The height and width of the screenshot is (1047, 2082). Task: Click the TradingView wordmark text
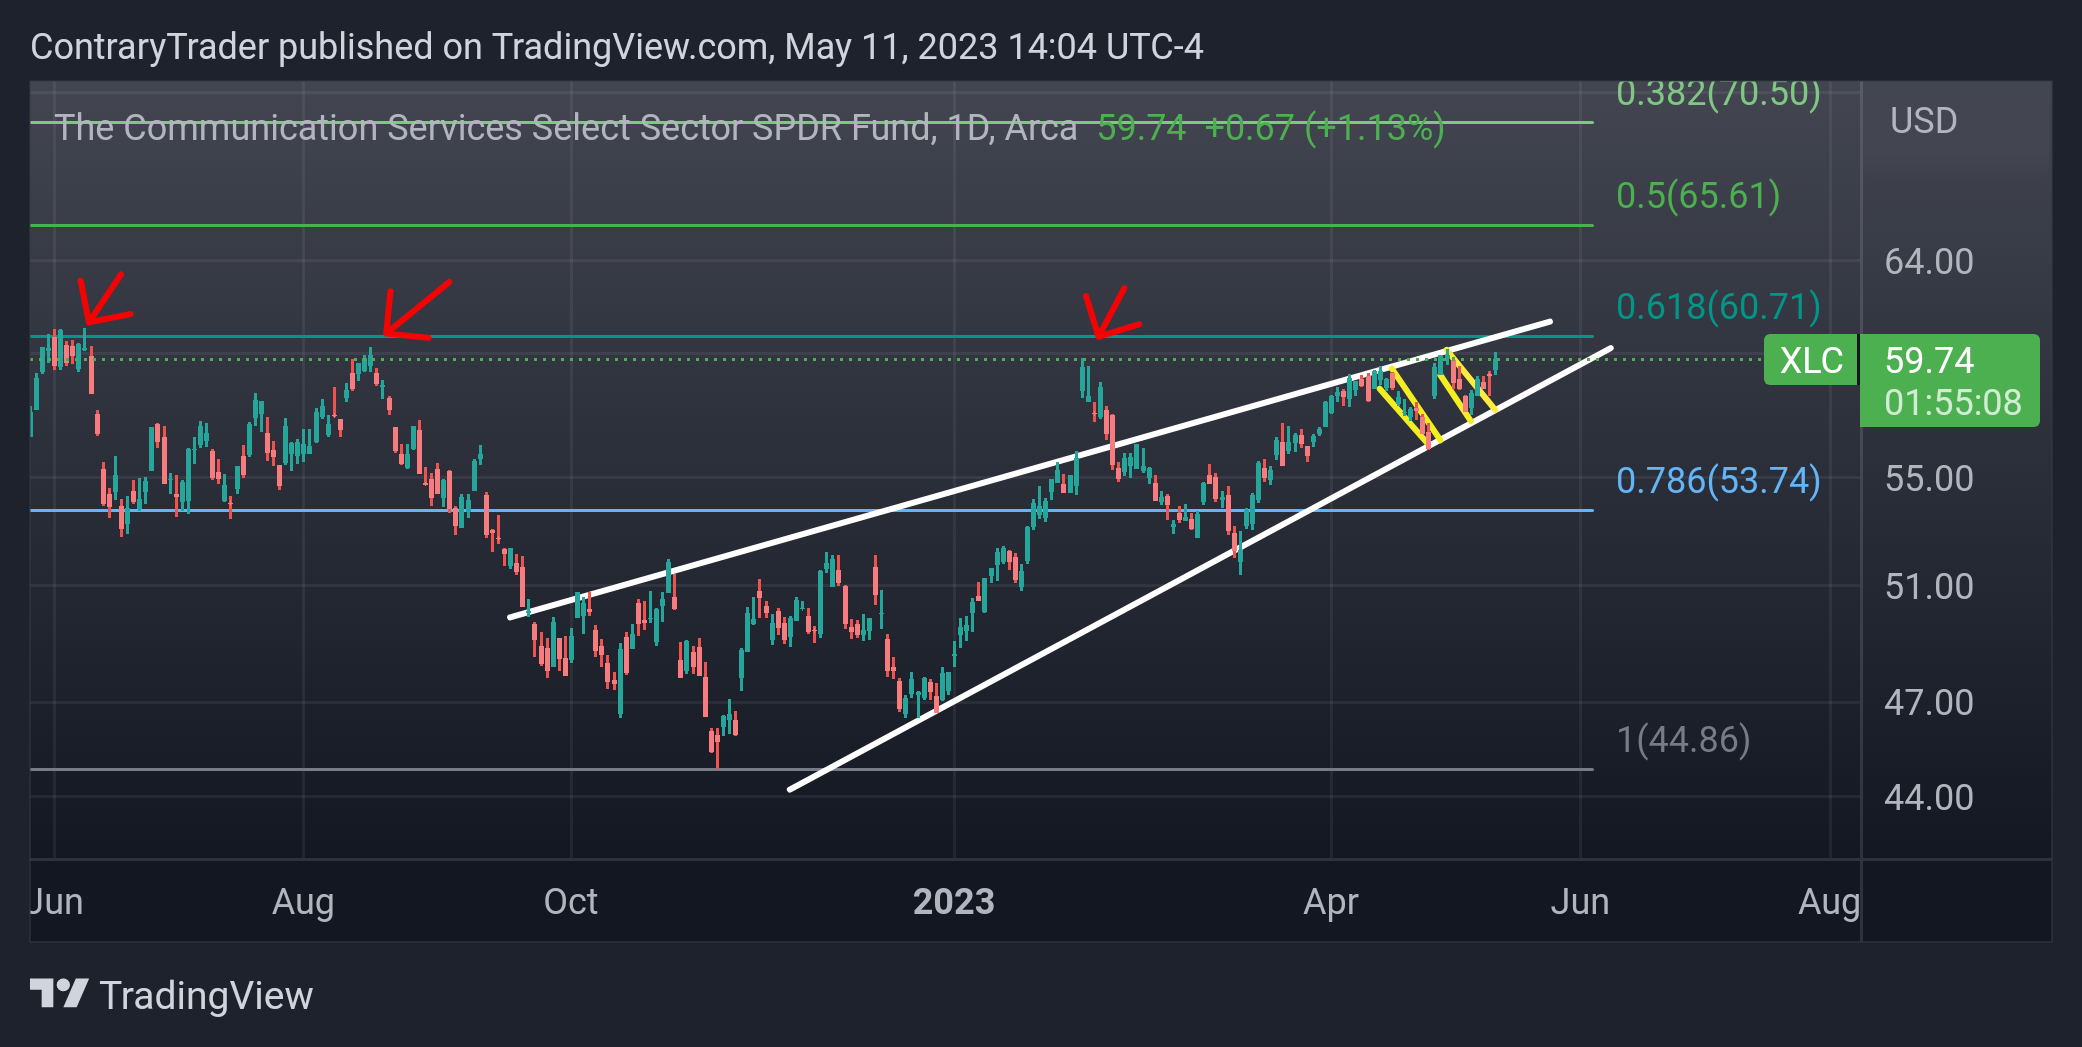[206, 996]
